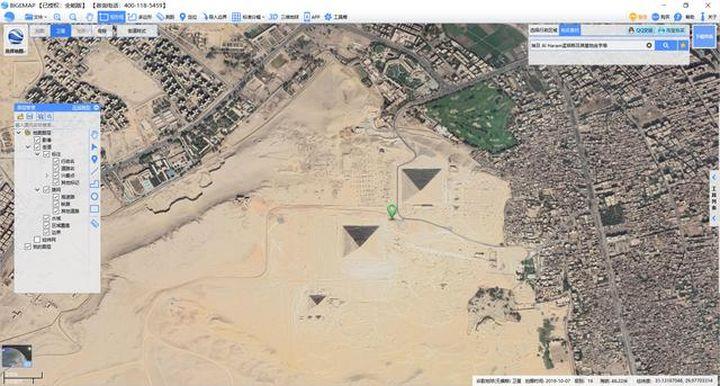
Task: Open the tutorial link (完整教程) in the search panel
Action: tap(672, 30)
